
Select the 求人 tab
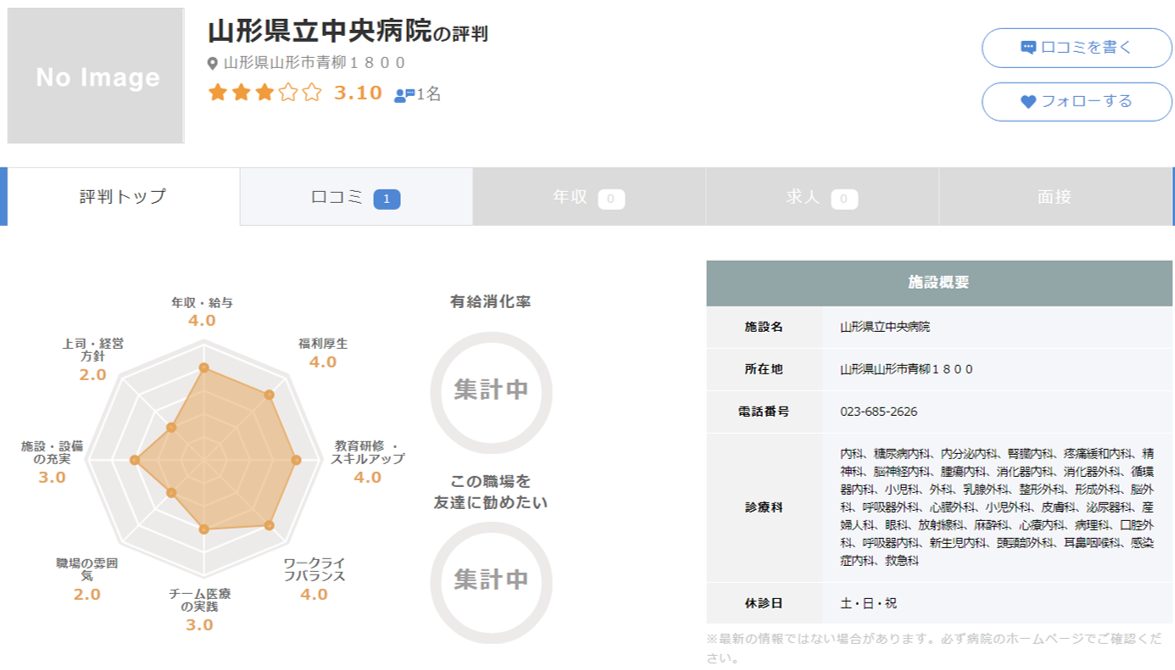click(821, 197)
